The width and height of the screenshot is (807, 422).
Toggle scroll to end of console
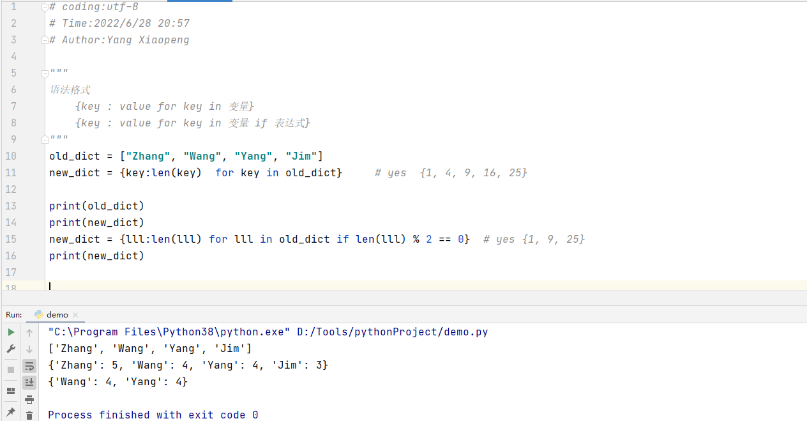pos(29,382)
